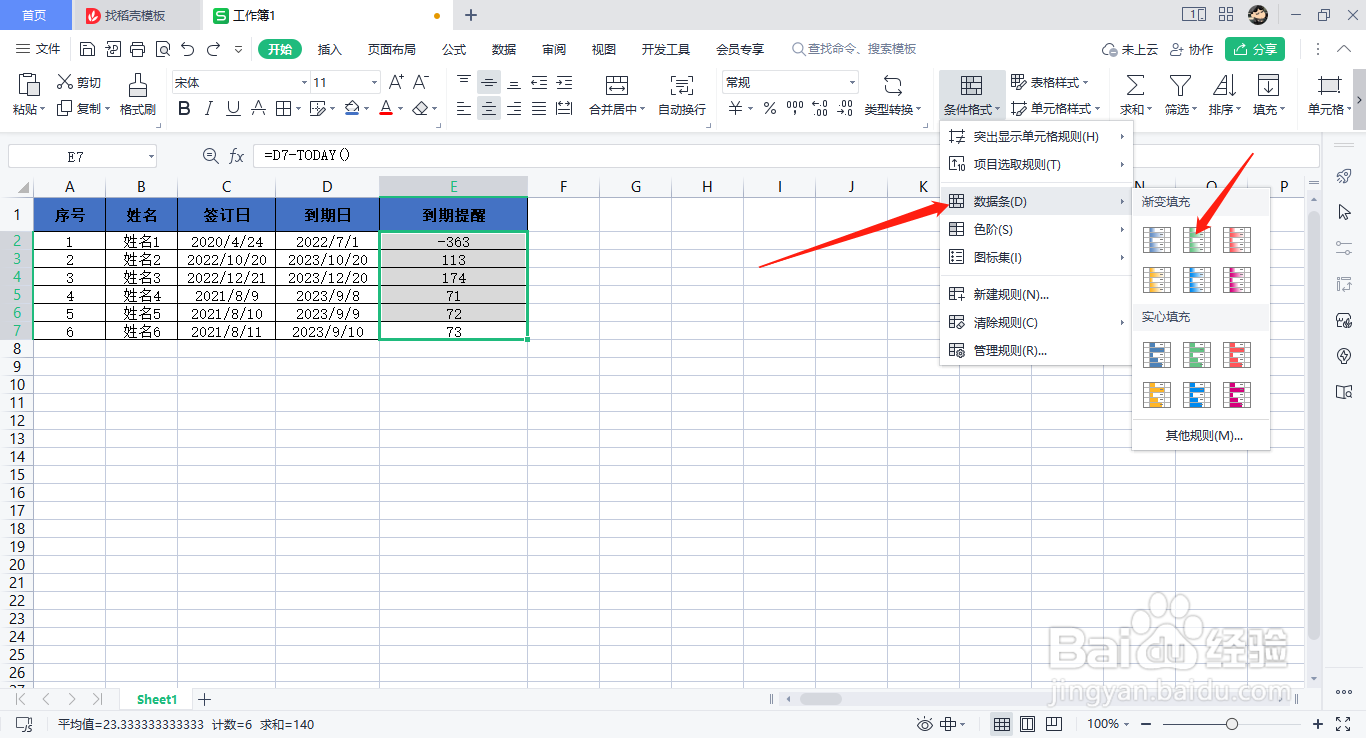This screenshot has width=1366, height=738.
Task: Click the Filter (筛选) funnel icon
Action: pos(1181,85)
